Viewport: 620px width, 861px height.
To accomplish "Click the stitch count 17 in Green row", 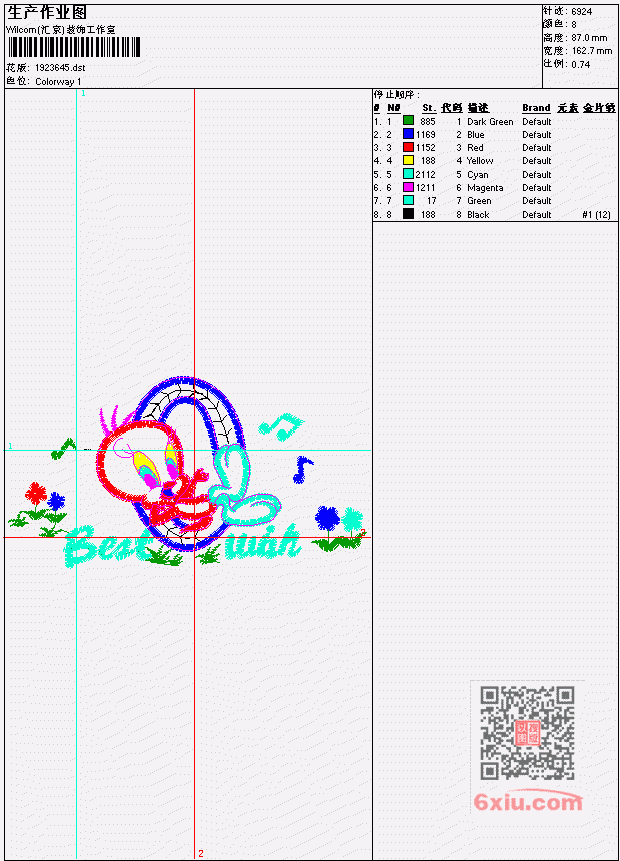I will (x=432, y=201).
